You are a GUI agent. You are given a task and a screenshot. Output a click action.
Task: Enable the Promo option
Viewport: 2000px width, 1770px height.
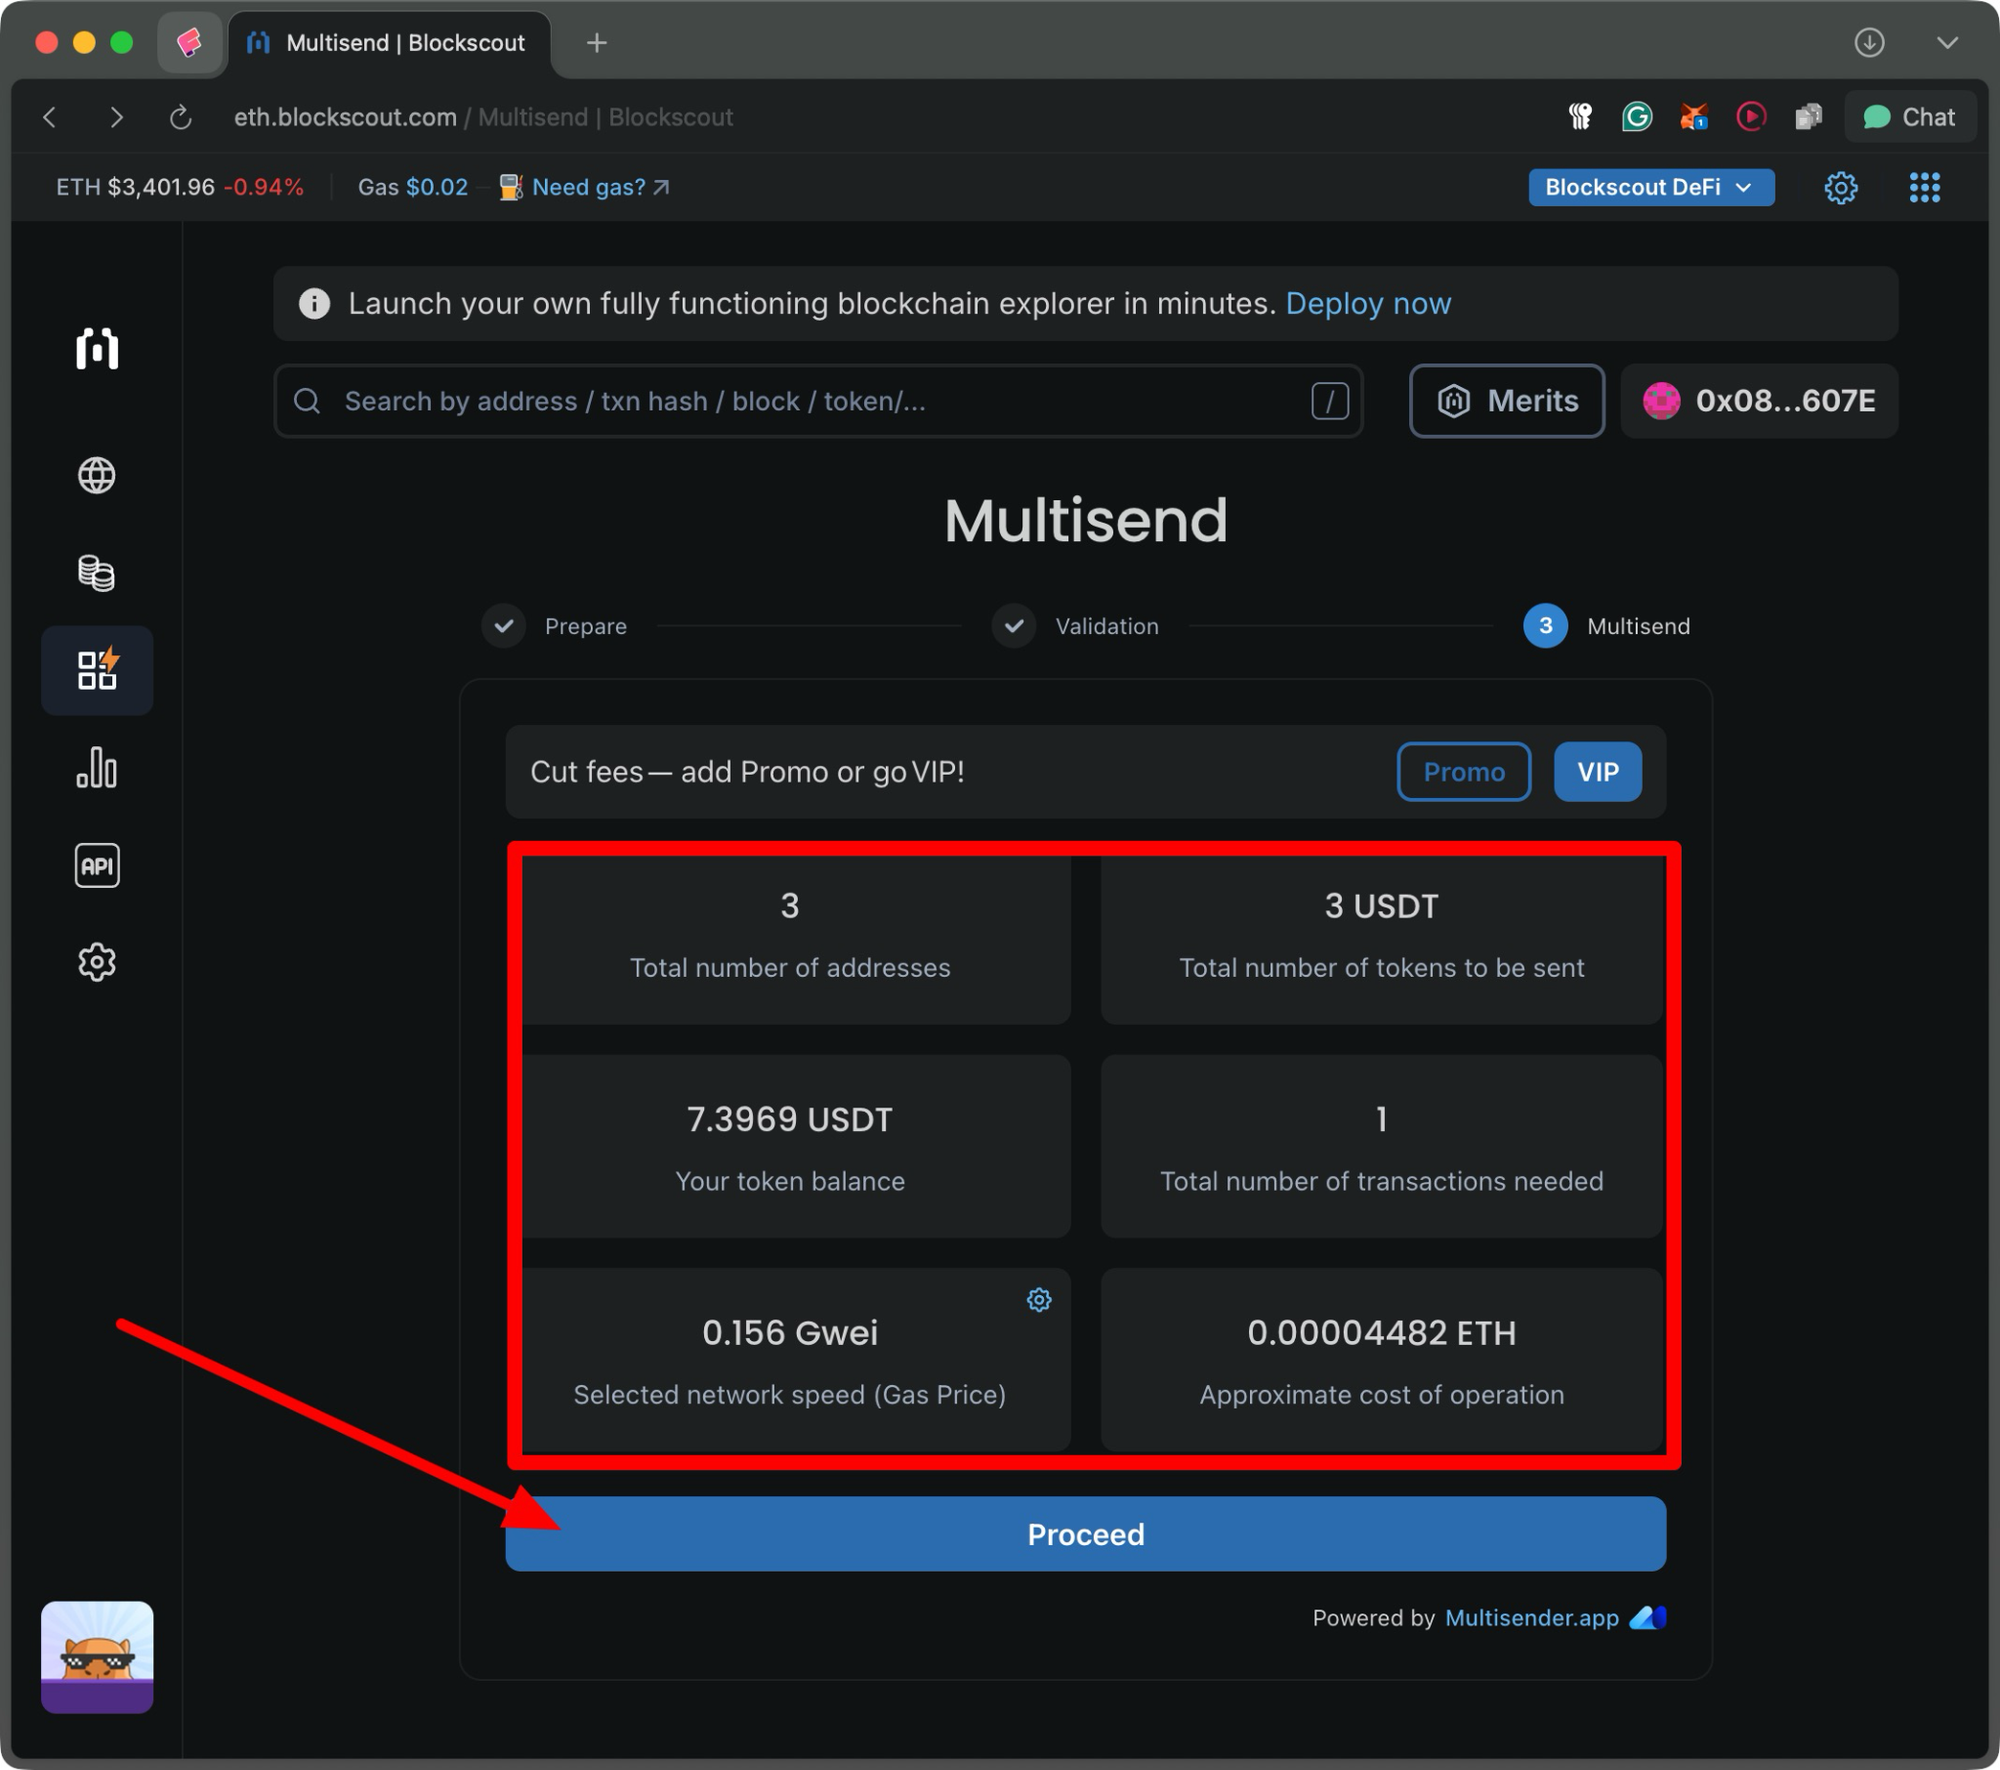tap(1463, 771)
